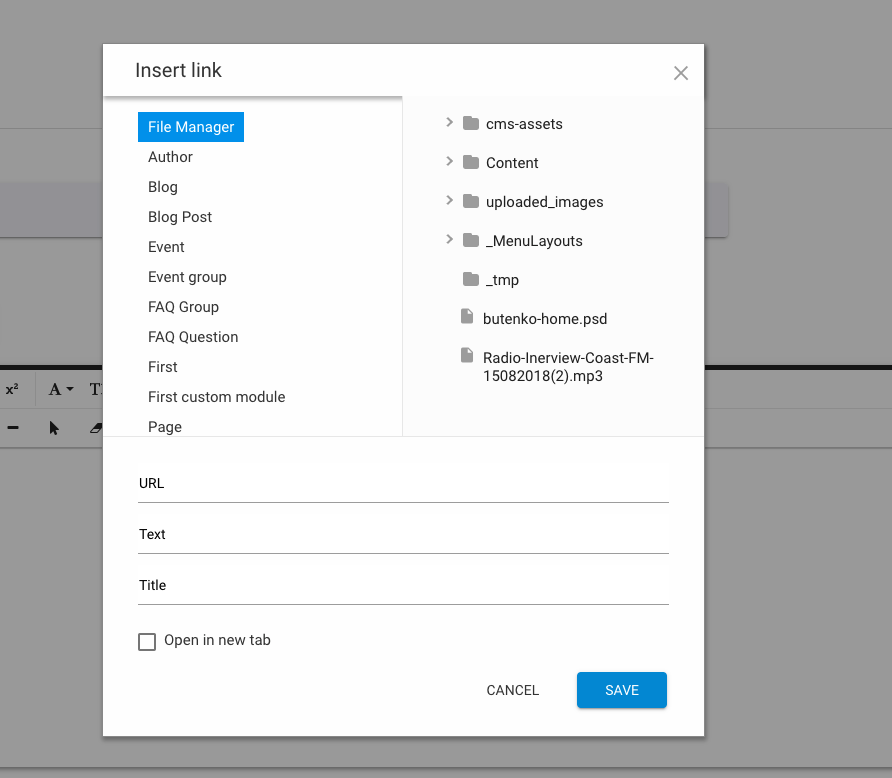Insert horizontal line from editor toolbar

[13, 428]
